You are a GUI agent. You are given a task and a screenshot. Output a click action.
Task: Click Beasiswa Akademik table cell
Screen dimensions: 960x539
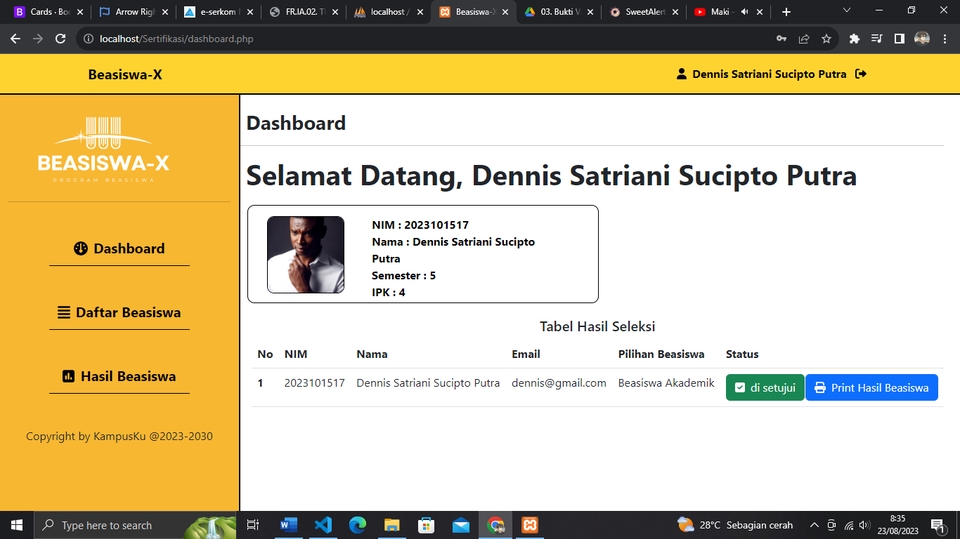666,383
